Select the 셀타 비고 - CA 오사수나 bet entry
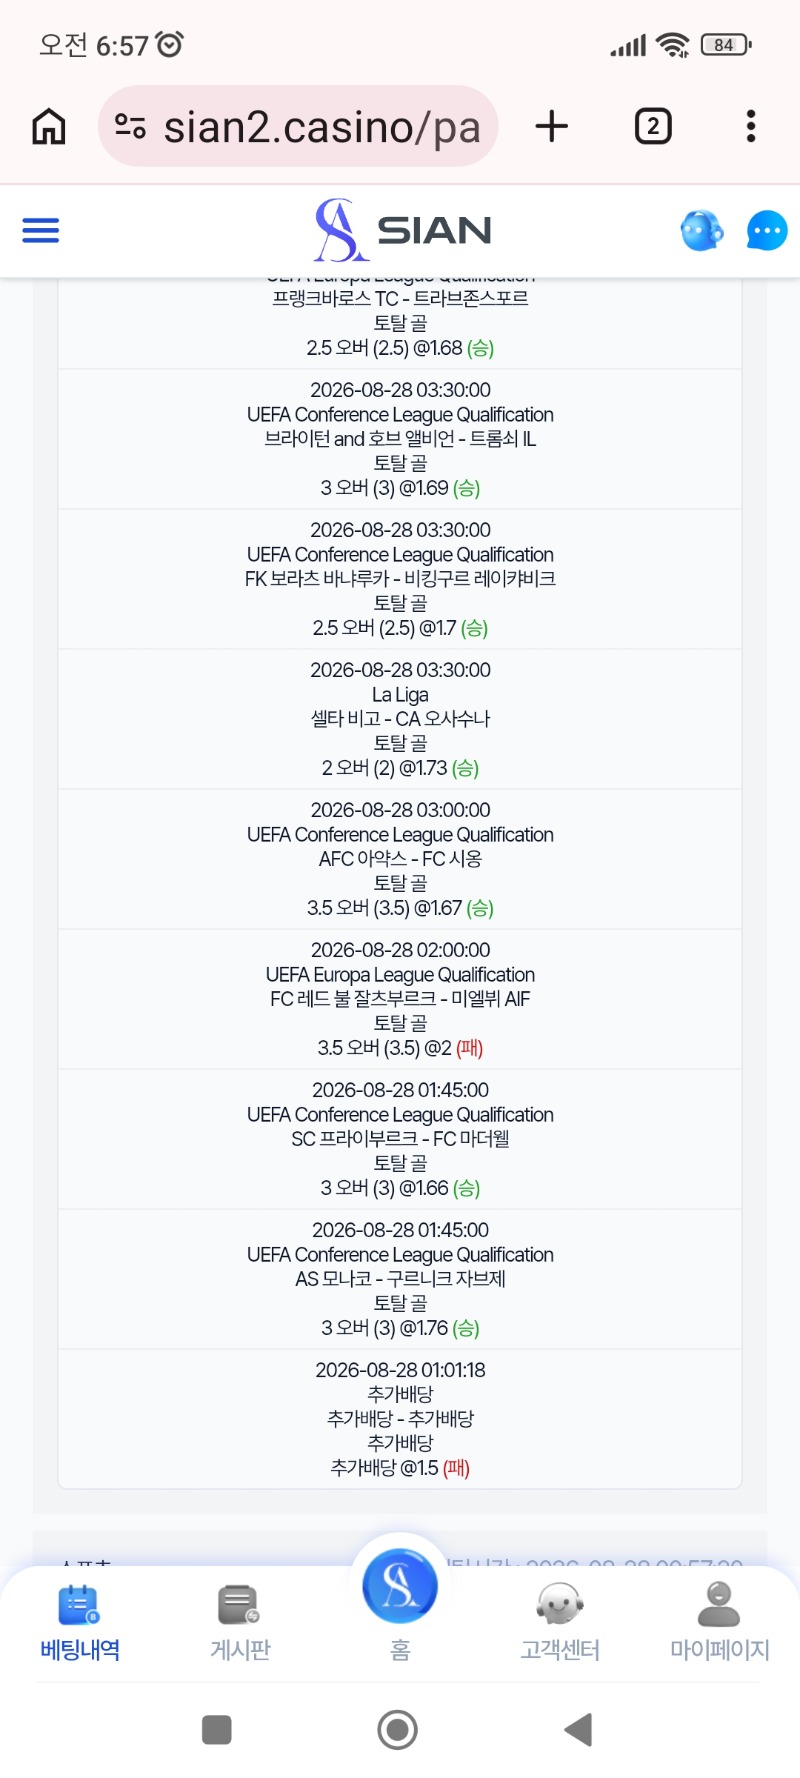 400,719
